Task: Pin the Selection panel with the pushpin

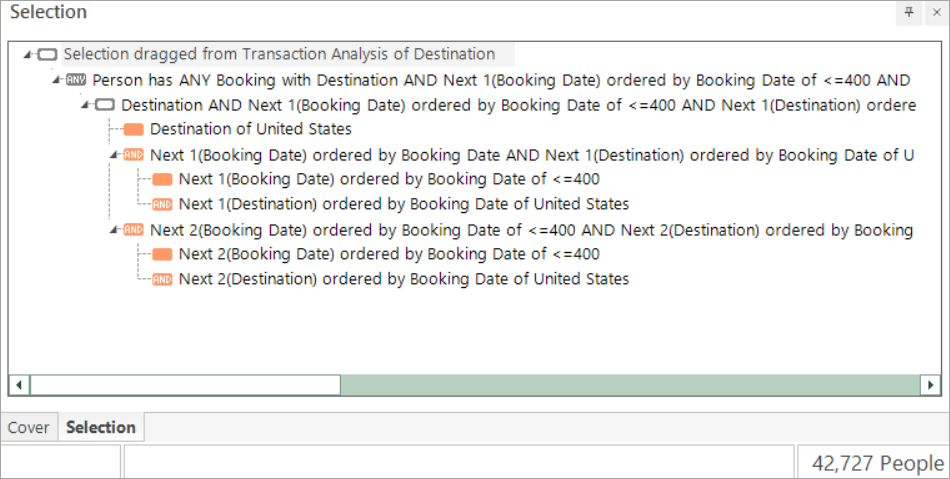Action: click(909, 12)
